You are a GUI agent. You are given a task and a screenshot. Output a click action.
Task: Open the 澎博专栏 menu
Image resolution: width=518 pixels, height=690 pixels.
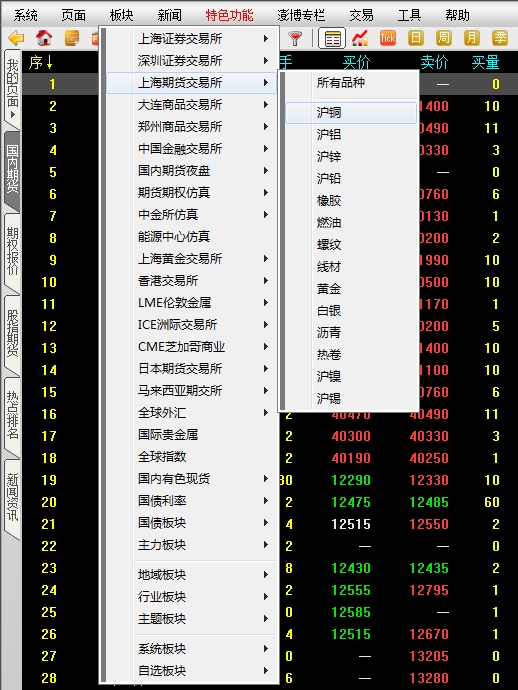301,15
